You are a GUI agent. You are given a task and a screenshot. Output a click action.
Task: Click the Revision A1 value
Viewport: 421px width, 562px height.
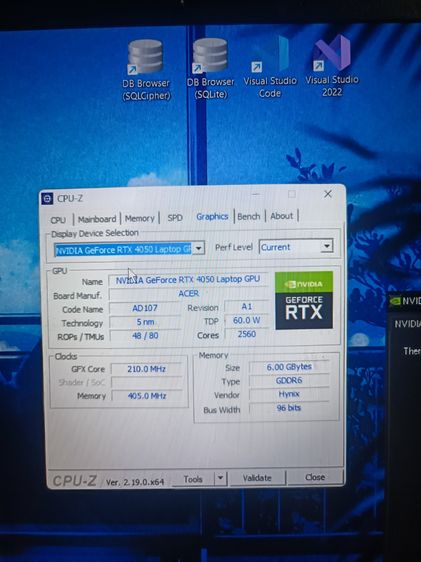(x=247, y=307)
